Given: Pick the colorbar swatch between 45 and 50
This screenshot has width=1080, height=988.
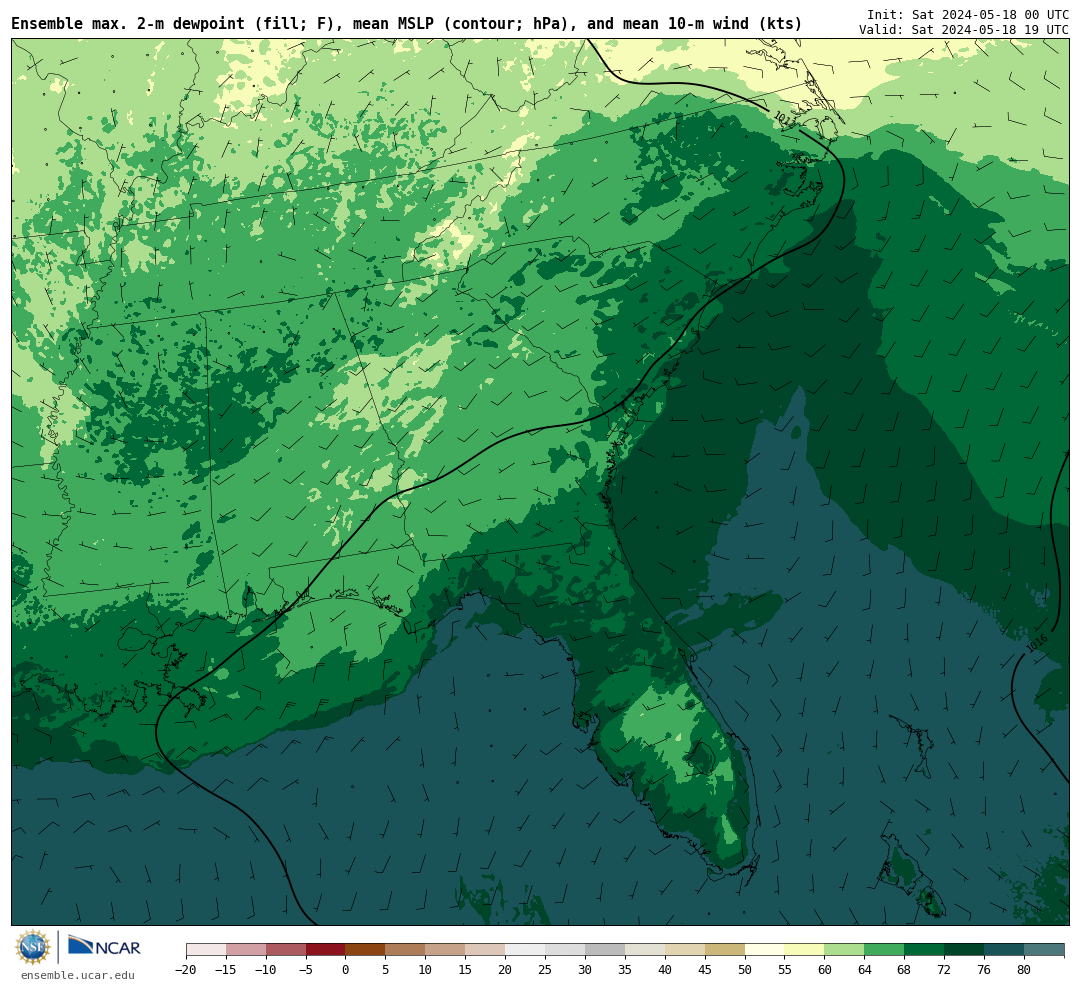Looking at the screenshot, I should pyautogui.click(x=725, y=950).
